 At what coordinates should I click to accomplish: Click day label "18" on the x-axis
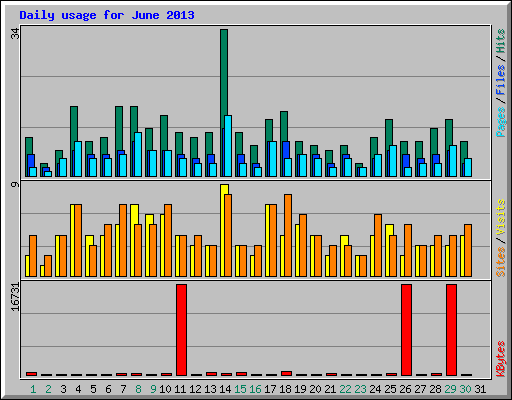coord(285,389)
